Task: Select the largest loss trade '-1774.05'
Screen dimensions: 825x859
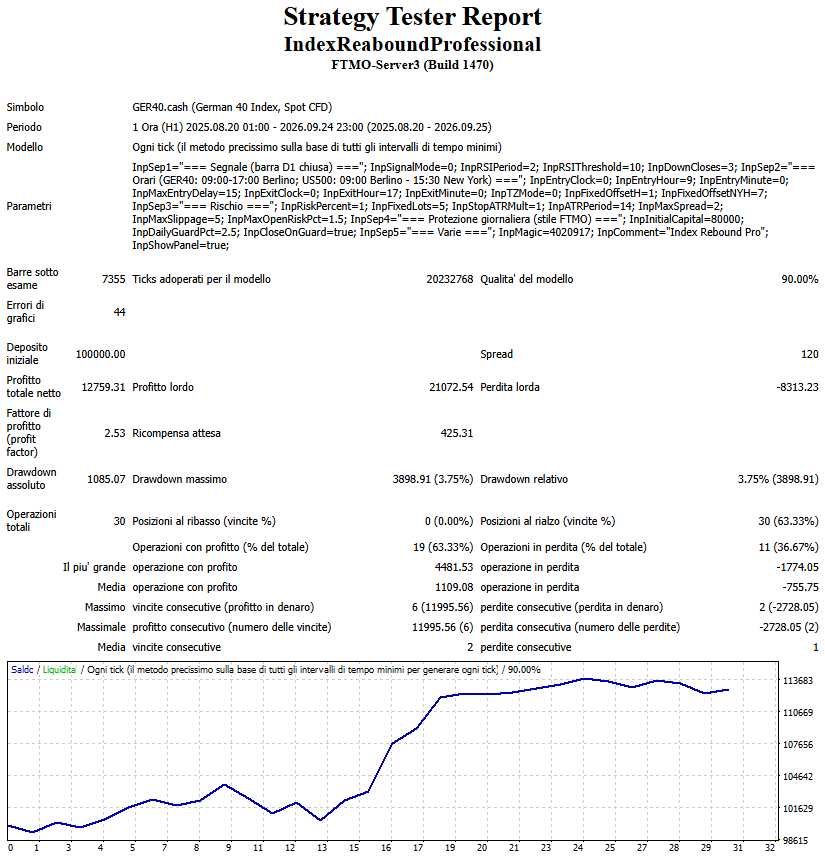Action: (797, 568)
